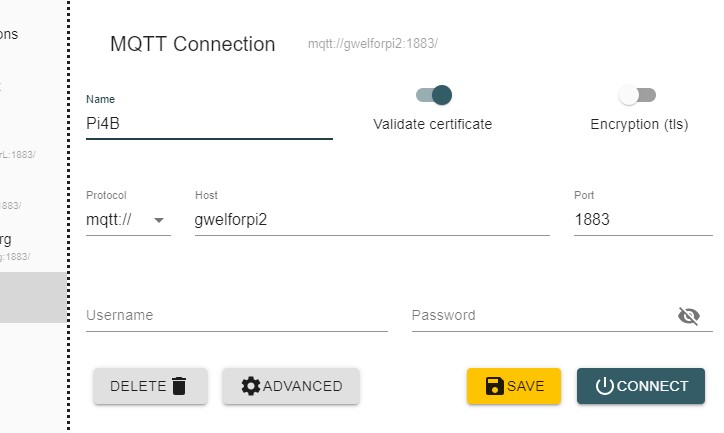Select the highlighted connection in sidebar
The height and width of the screenshot is (433, 724).
point(33,297)
